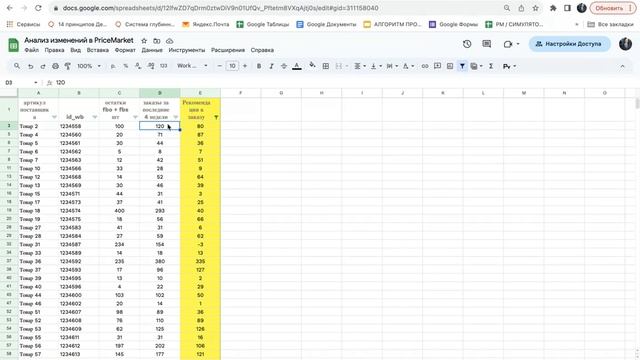Open Google Sheets home logo
640x360 pixels.
[13, 44]
